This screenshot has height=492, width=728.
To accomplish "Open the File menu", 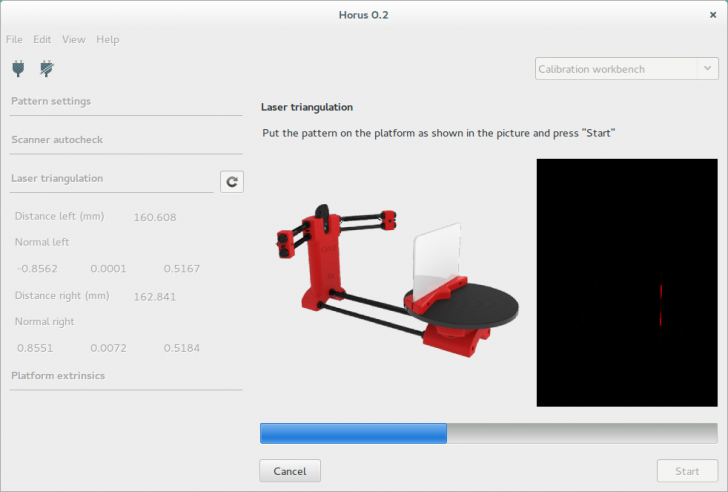I will click(14, 39).
